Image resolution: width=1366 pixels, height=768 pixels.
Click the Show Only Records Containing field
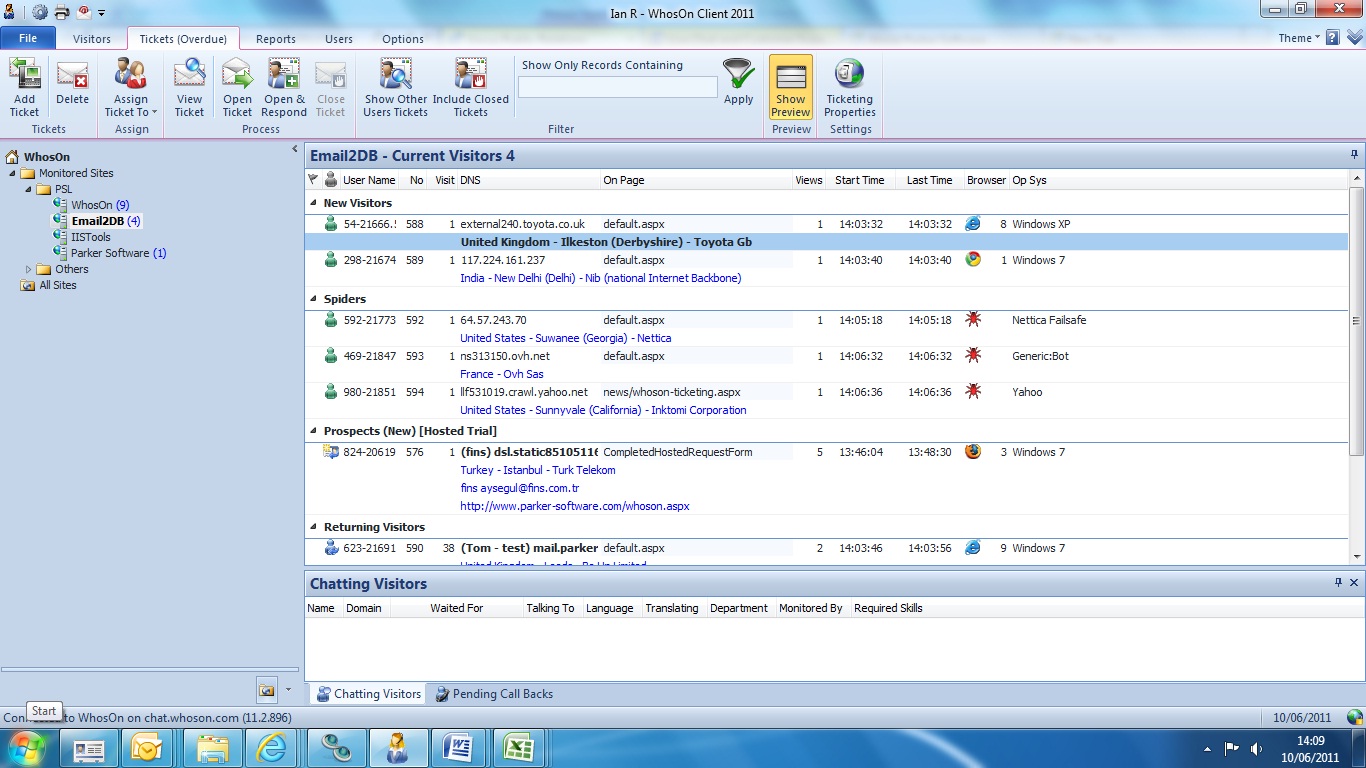[617, 88]
